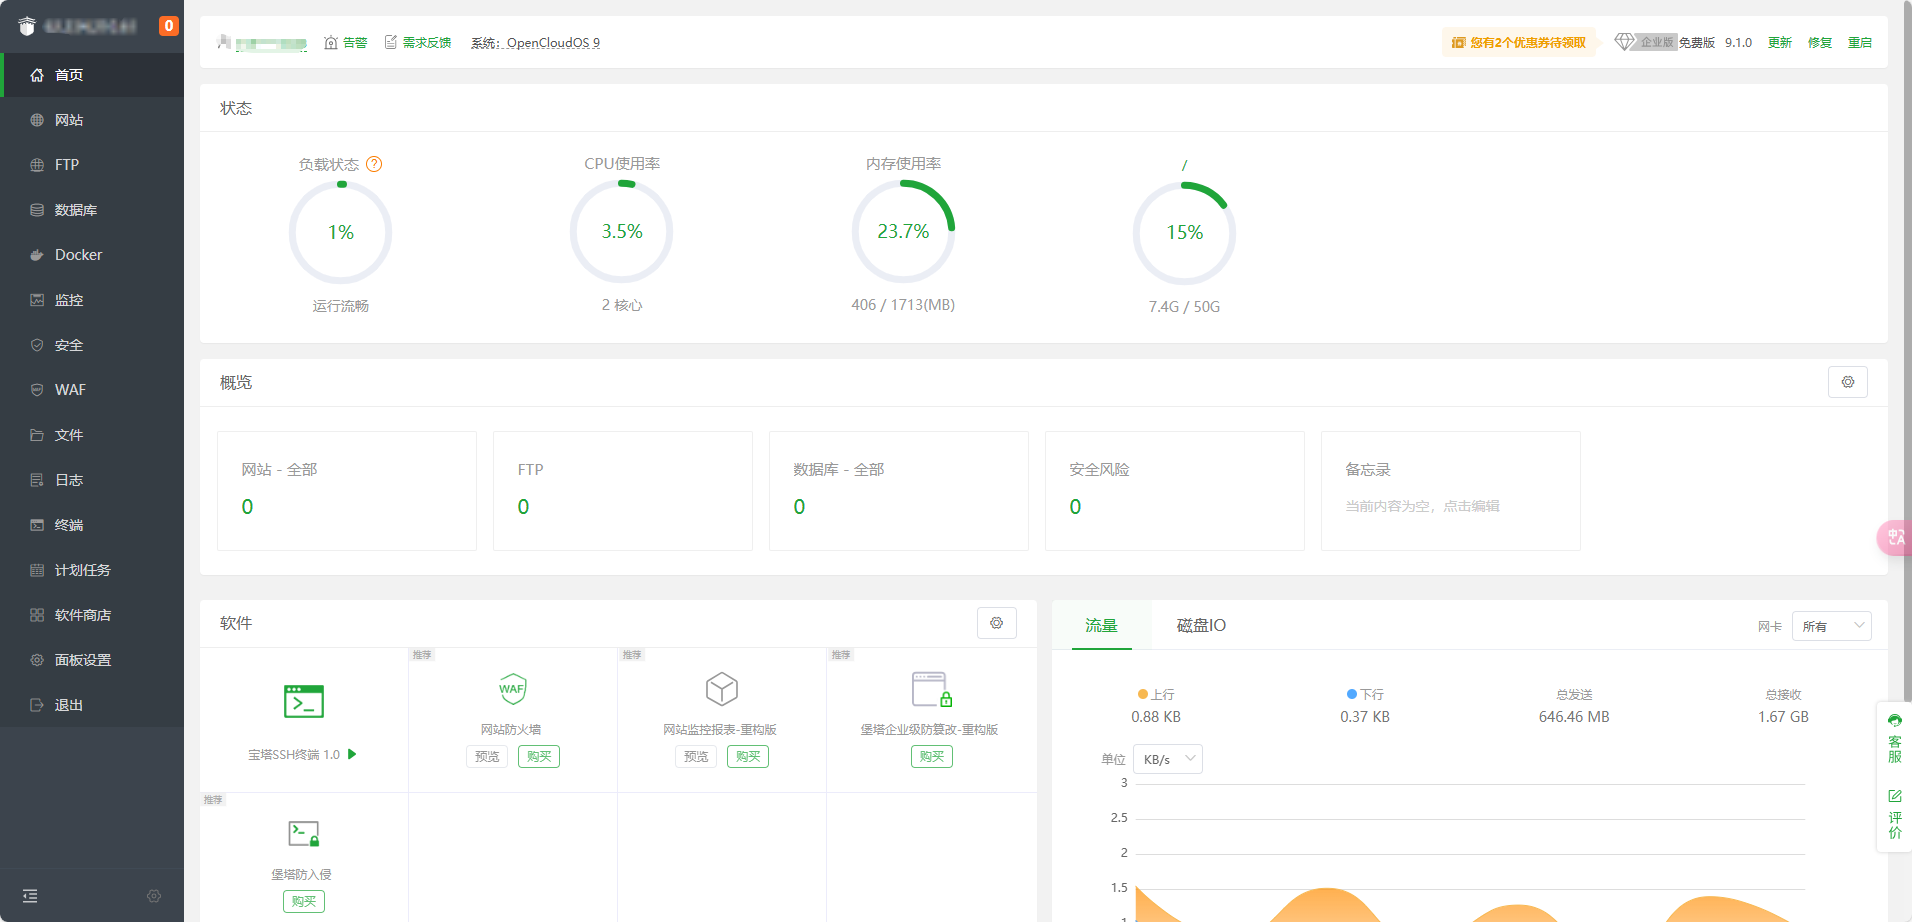This screenshot has width=1912, height=922.
Task: Switch to the 磁盘IO tab
Action: coord(1201,626)
